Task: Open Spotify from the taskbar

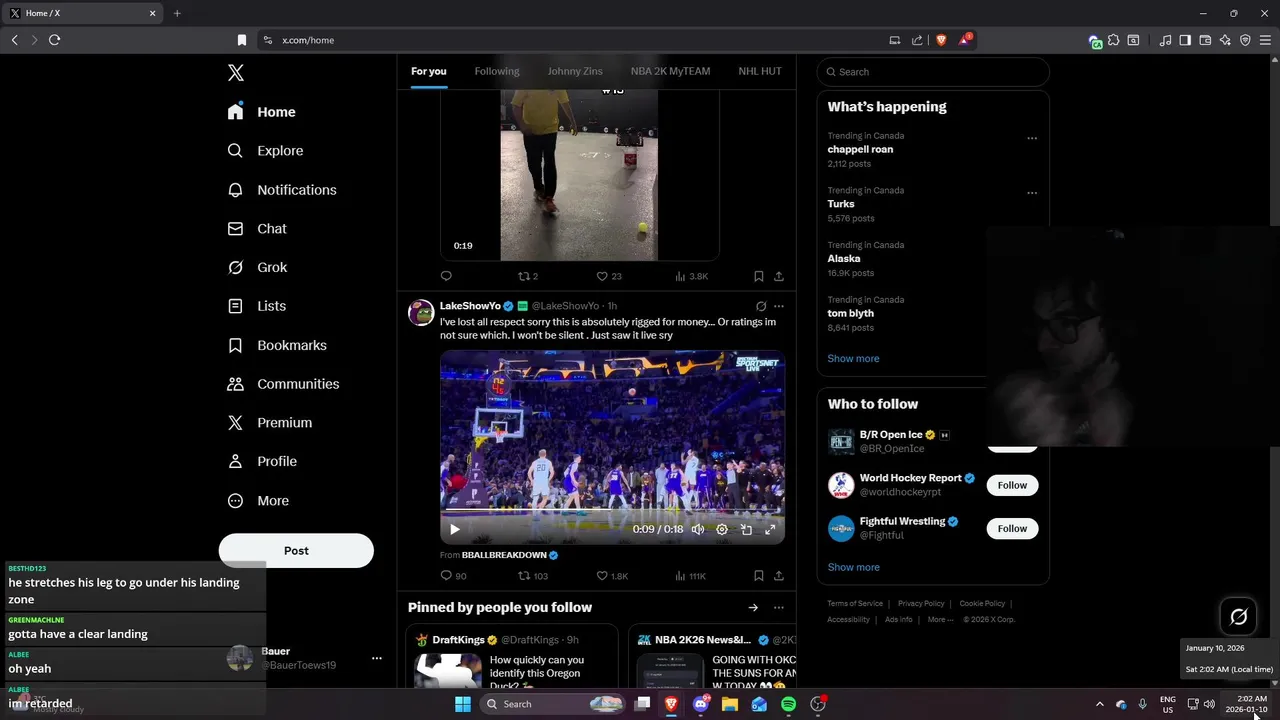Action: (x=788, y=704)
